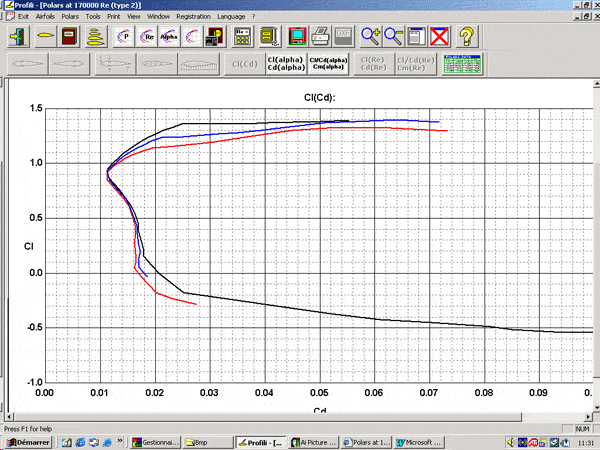Viewport: 600px width, 450px height.
Task: Open the Polars menu
Action: pyautogui.click(x=73, y=17)
